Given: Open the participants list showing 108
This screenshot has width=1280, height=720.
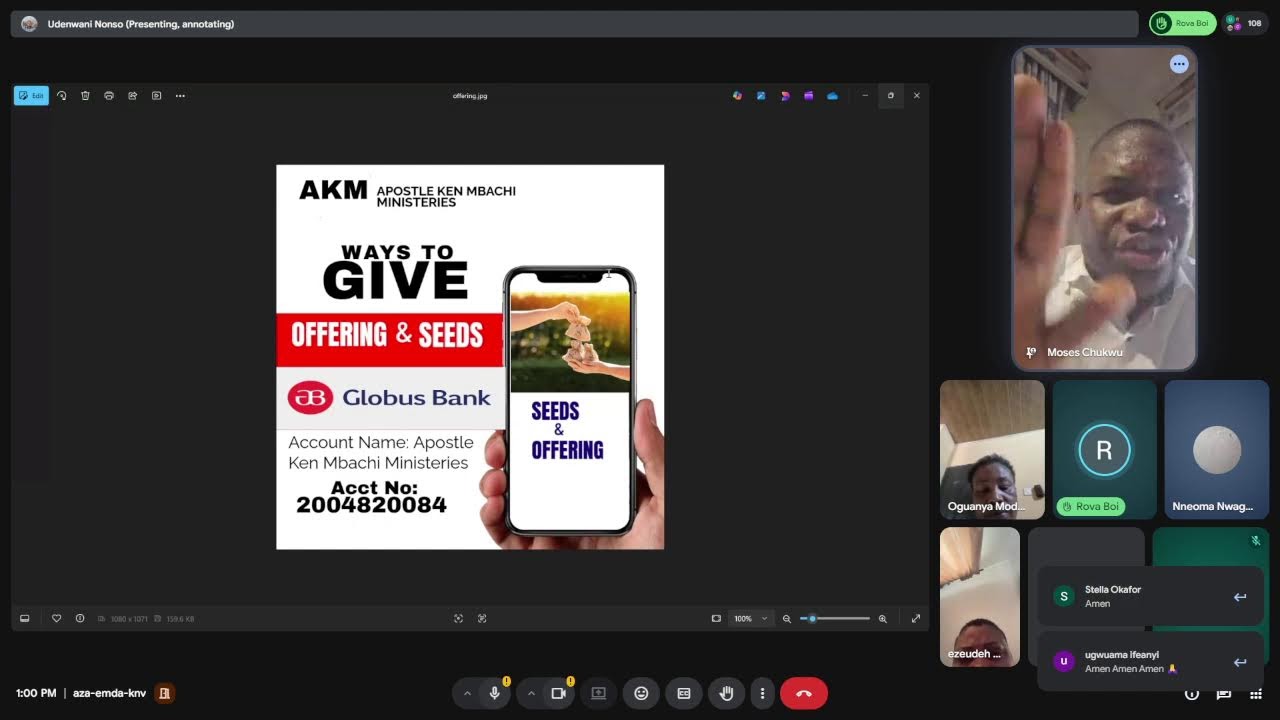Looking at the screenshot, I should [x=1245, y=23].
